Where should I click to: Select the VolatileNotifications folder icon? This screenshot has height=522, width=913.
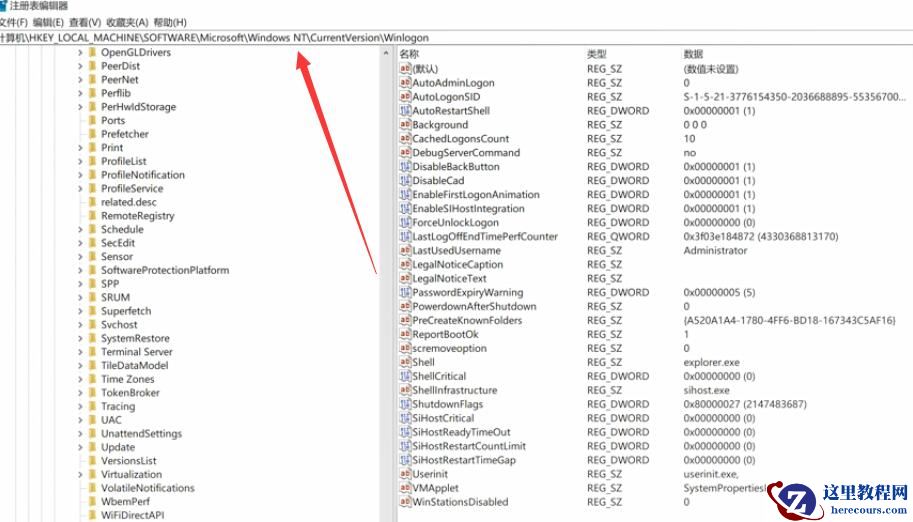click(92, 488)
